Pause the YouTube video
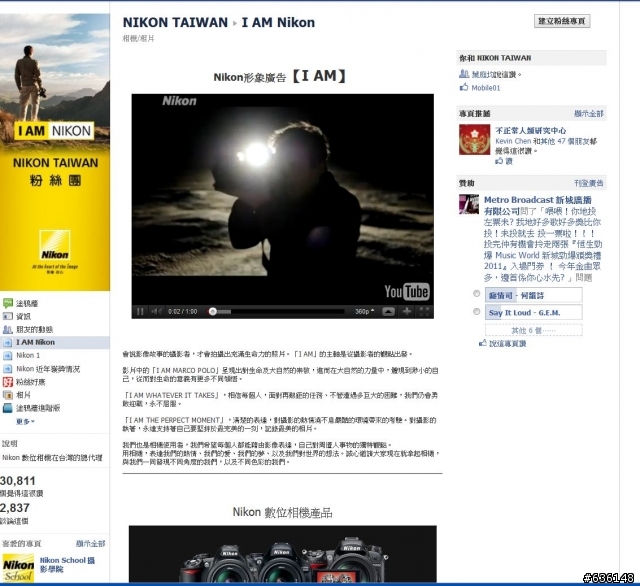The image size is (640, 586). (140, 311)
